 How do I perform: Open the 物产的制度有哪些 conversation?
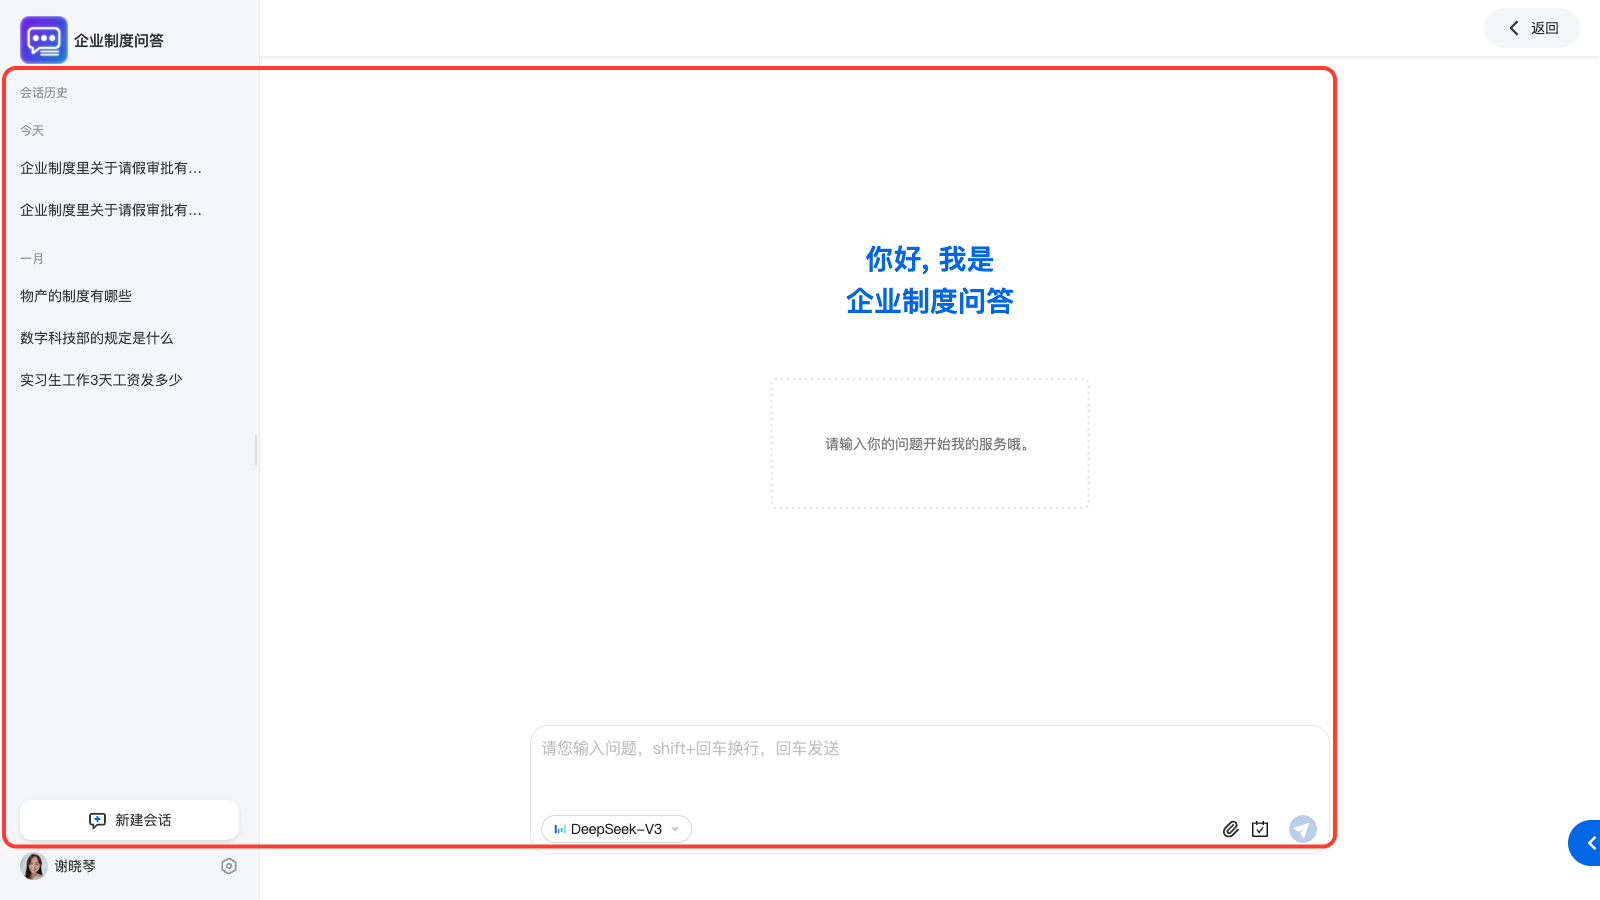click(x=76, y=296)
